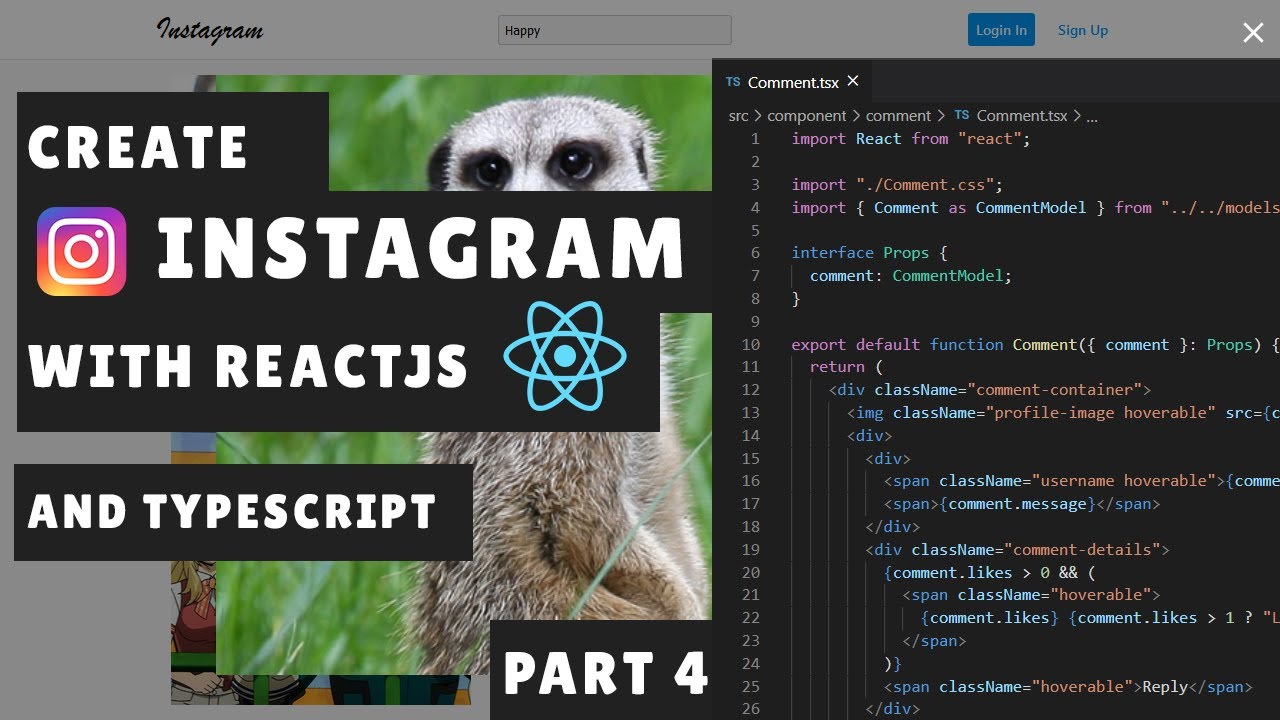Viewport: 1280px width, 720px height.
Task: Click the TS file icon on Comment.tsx tab
Action: tap(733, 82)
